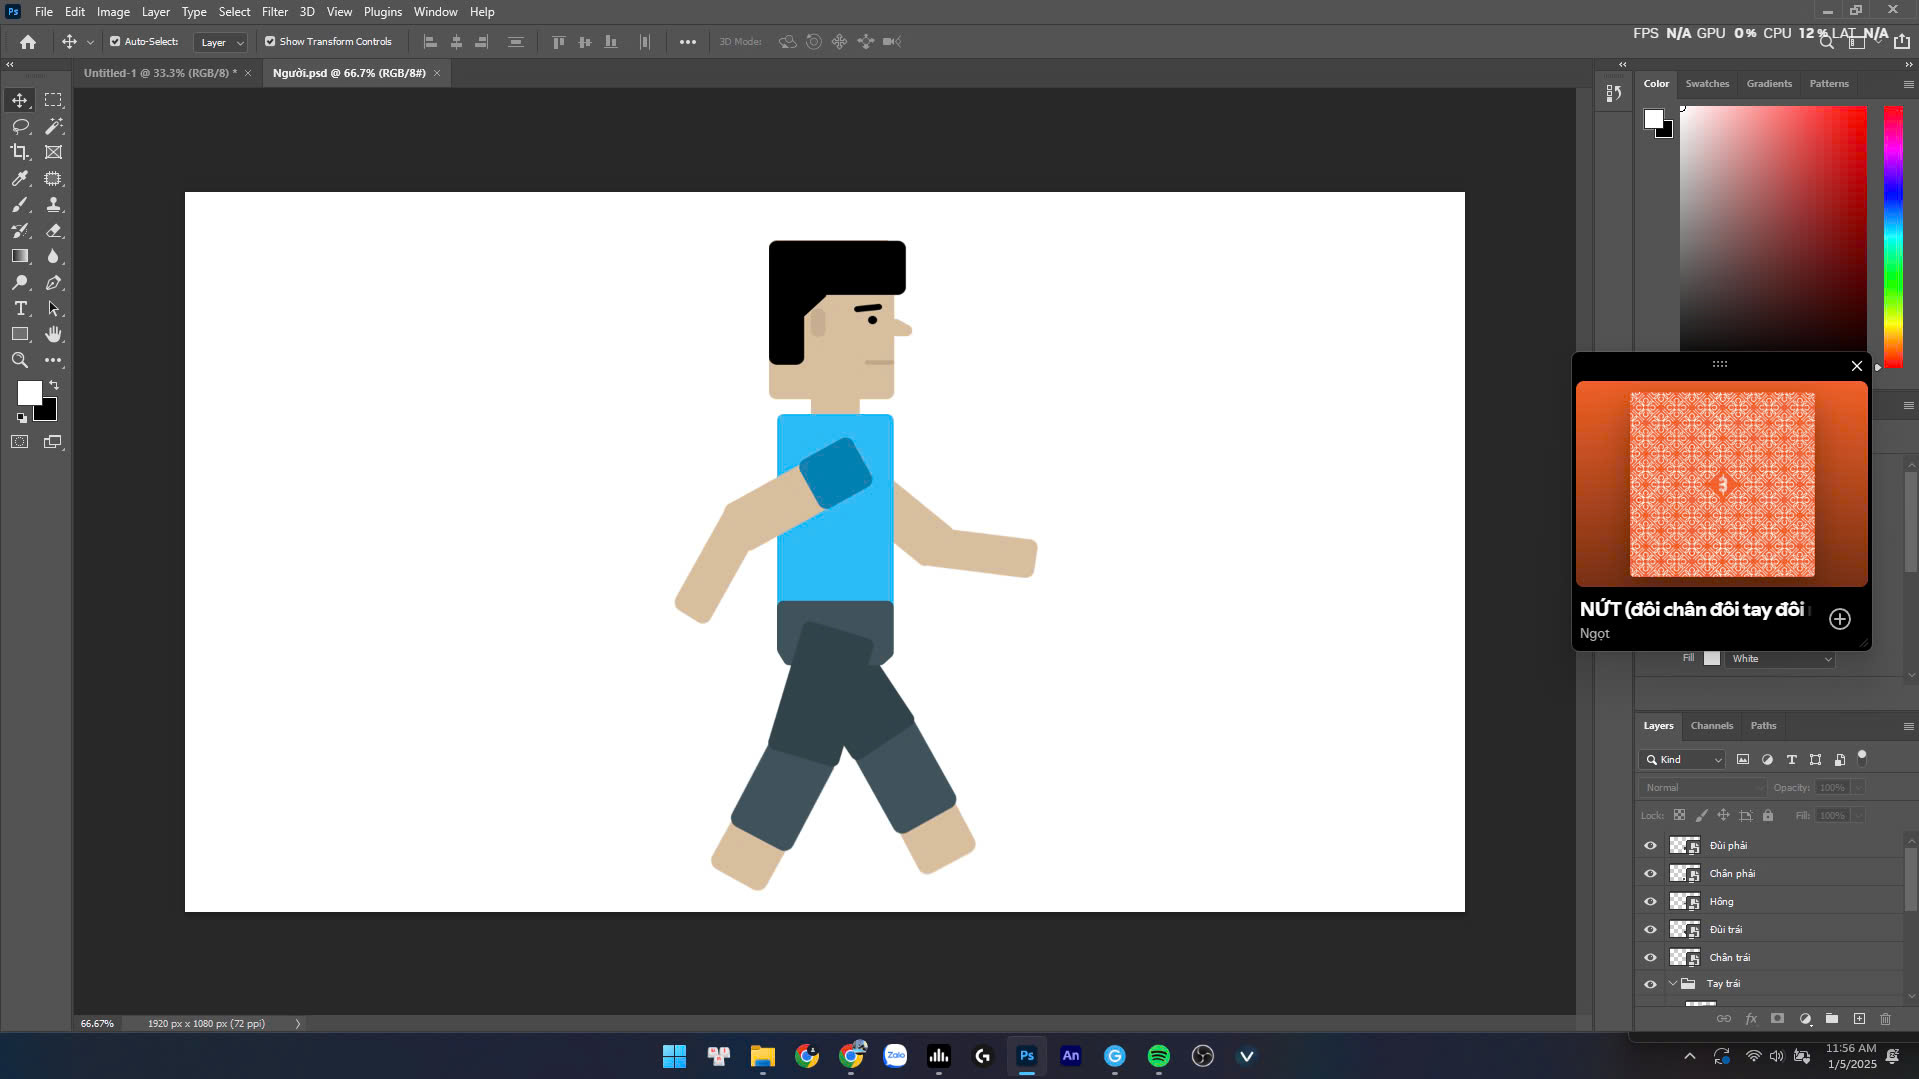This screenshot has width=1919, height=1079.
Task: Click the vertical hue spectrum slider
Action: (x=1893, y=236)
